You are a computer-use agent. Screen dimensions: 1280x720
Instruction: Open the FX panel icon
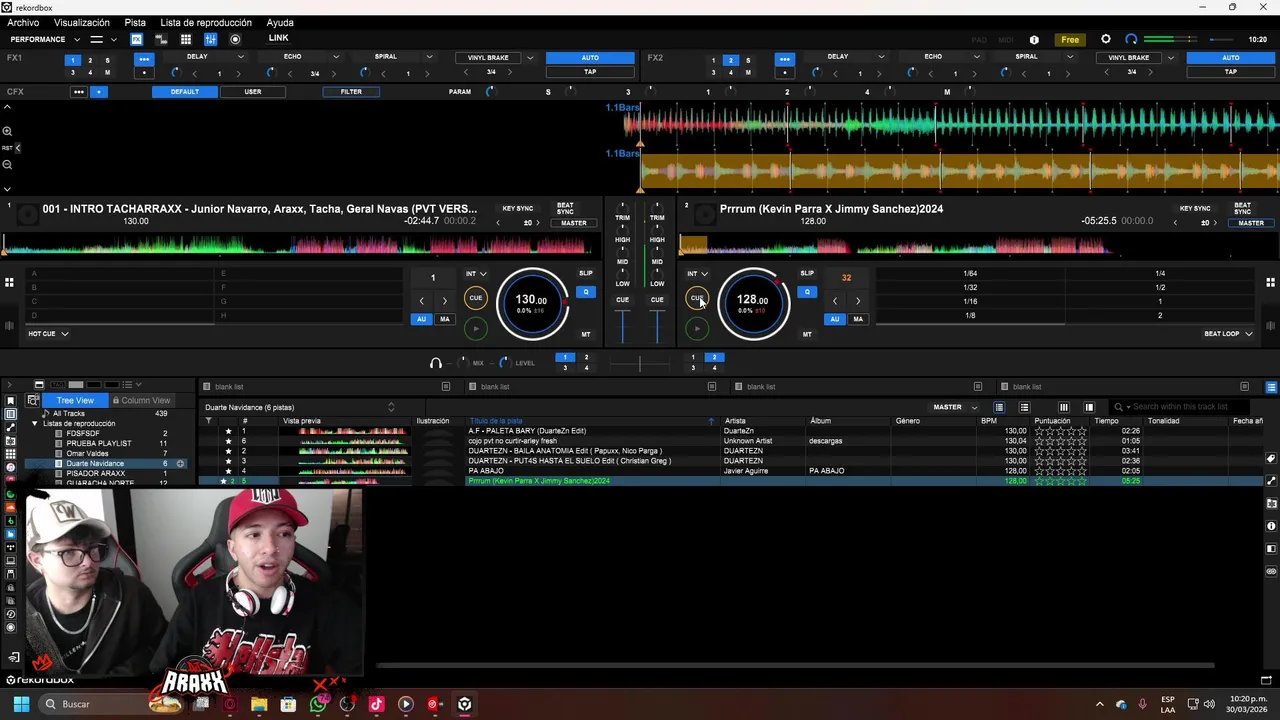pyautogui.click(x=136, y=39)
